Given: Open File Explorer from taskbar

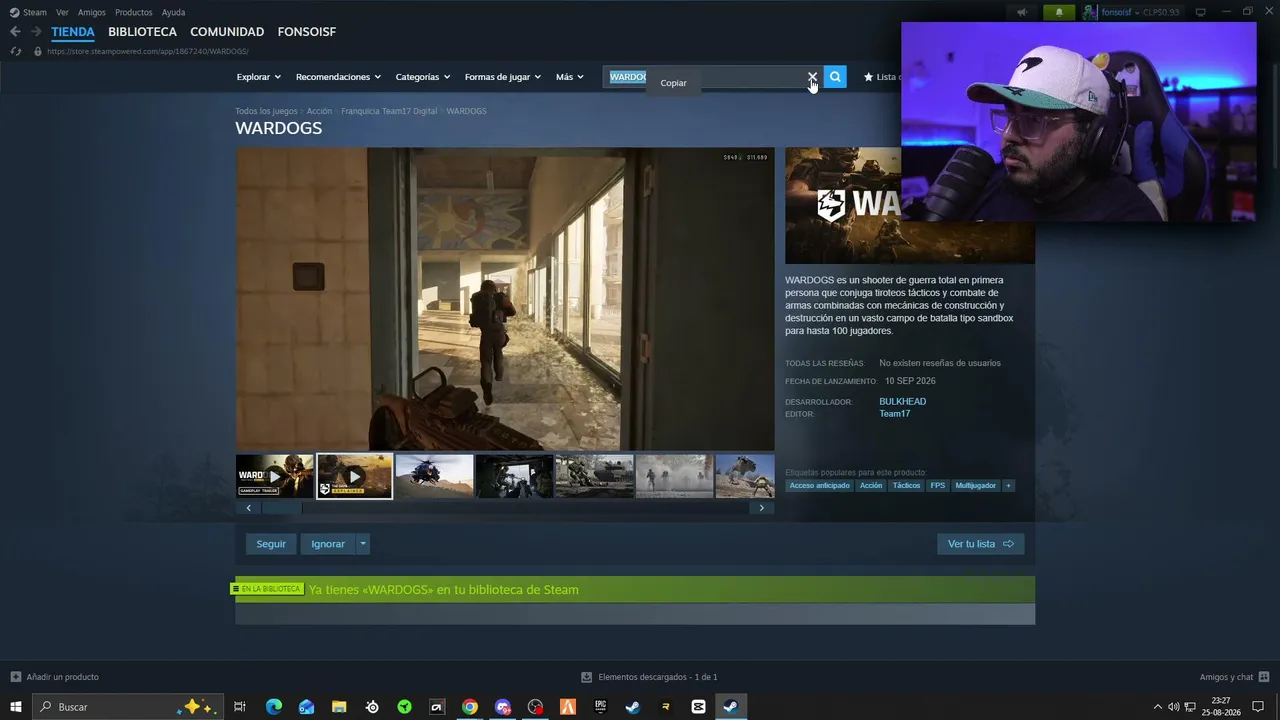Looking at the screenshot, I should tap(339, 707).
